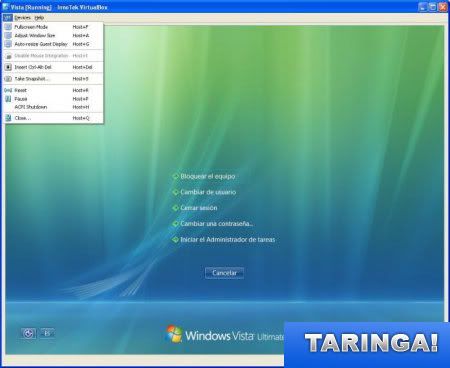Click the Pause icon in the menu

tap(8, 99)
